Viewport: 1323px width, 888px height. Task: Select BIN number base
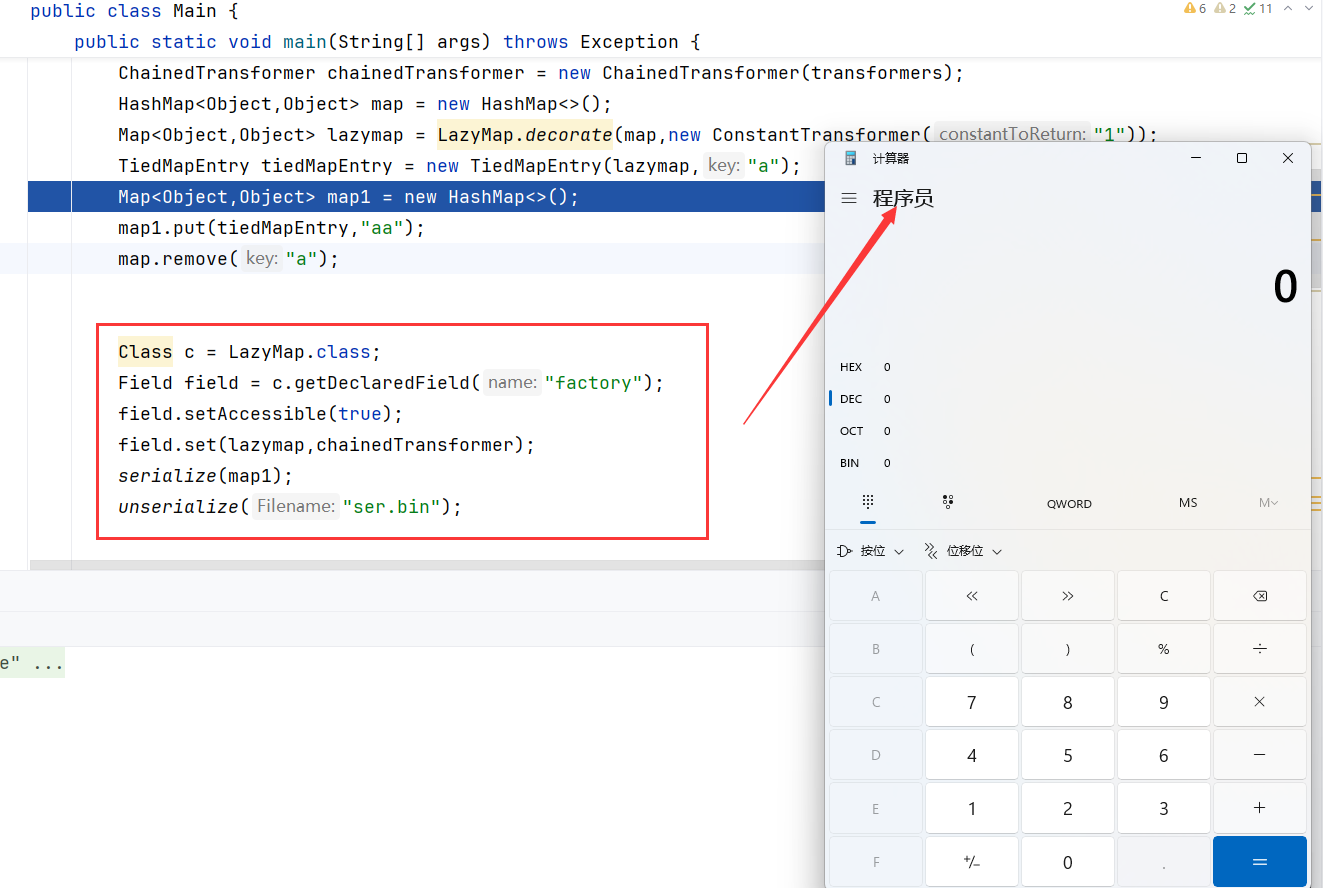coord(865,463)
